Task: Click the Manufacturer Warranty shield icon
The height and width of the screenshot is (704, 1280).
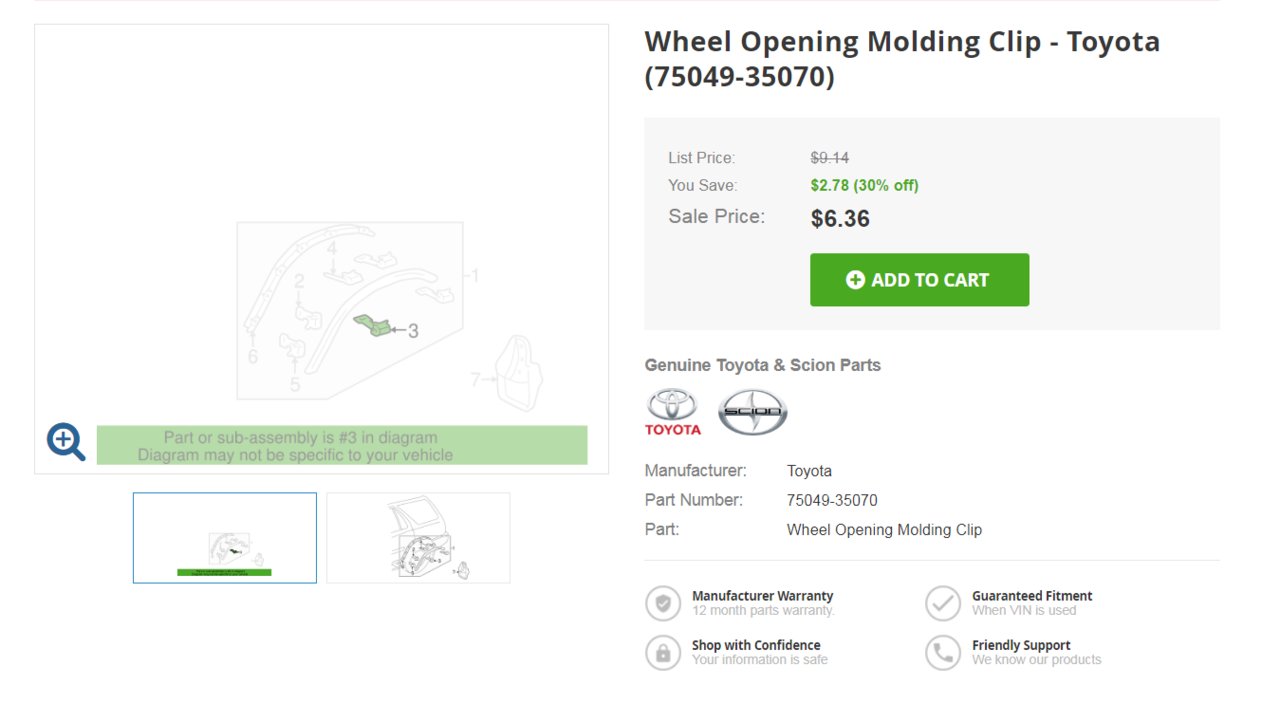Action: pyautogui.click(x=663, y=603)
